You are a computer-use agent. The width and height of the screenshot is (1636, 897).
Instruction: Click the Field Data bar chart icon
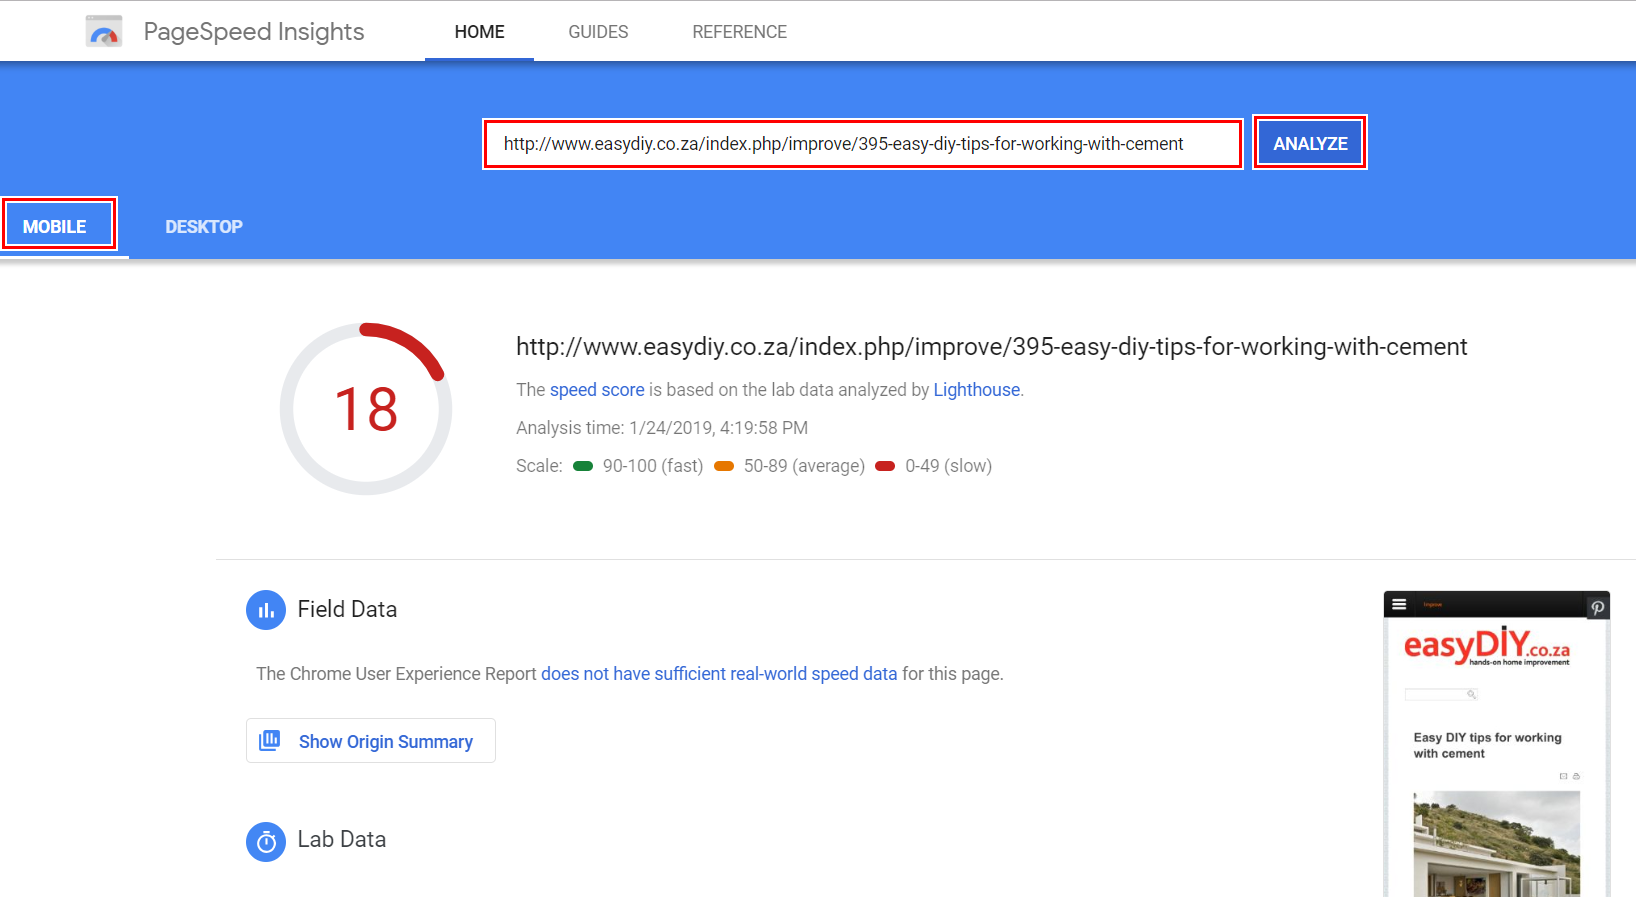point(266,610)
